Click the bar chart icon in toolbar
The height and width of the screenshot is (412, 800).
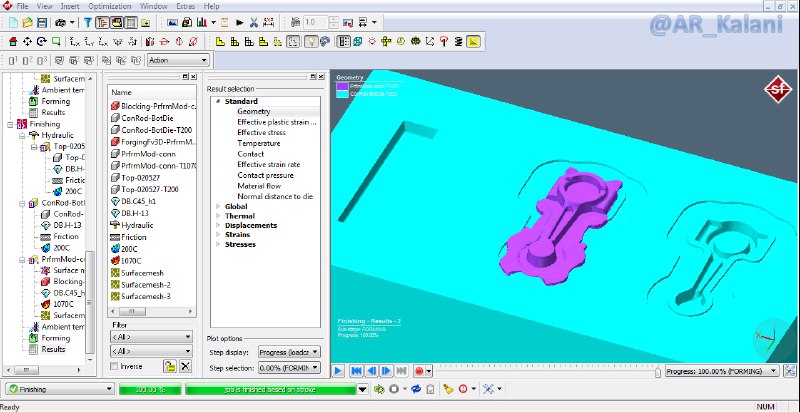pyautogui.click(x=202, y=22)
